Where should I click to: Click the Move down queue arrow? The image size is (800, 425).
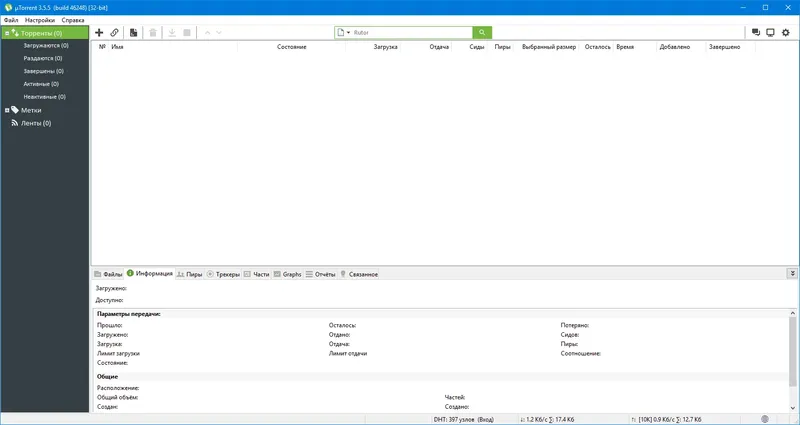click(x=219, y=33)
